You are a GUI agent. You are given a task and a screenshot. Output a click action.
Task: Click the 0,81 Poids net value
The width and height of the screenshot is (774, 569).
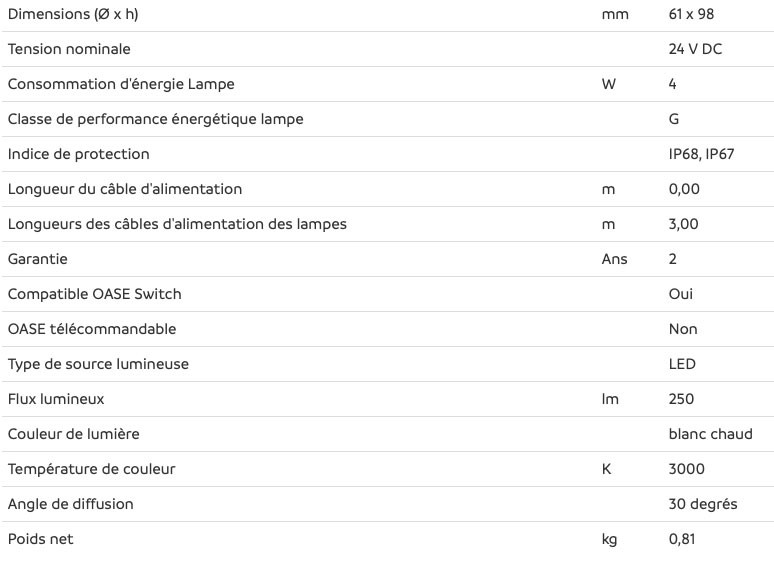click(682, 539)
